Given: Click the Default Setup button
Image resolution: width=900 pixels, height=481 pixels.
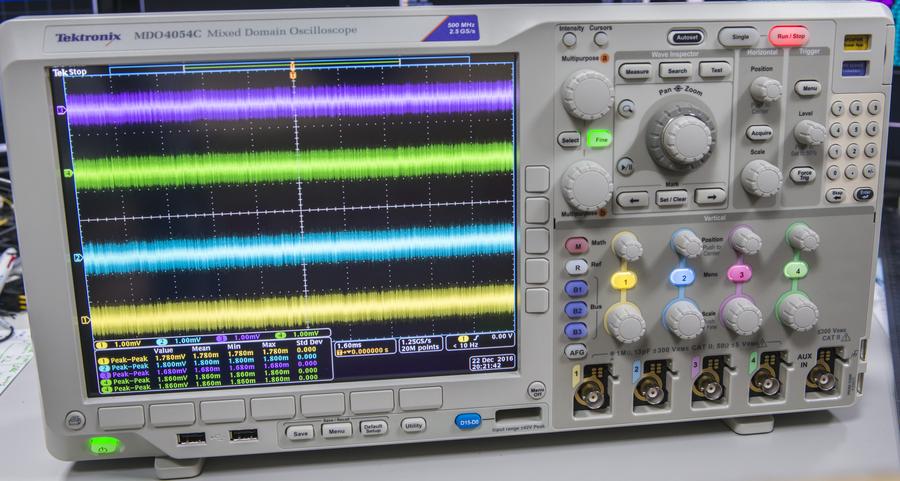Looking at the screenshot, I should tap(373, 428).
